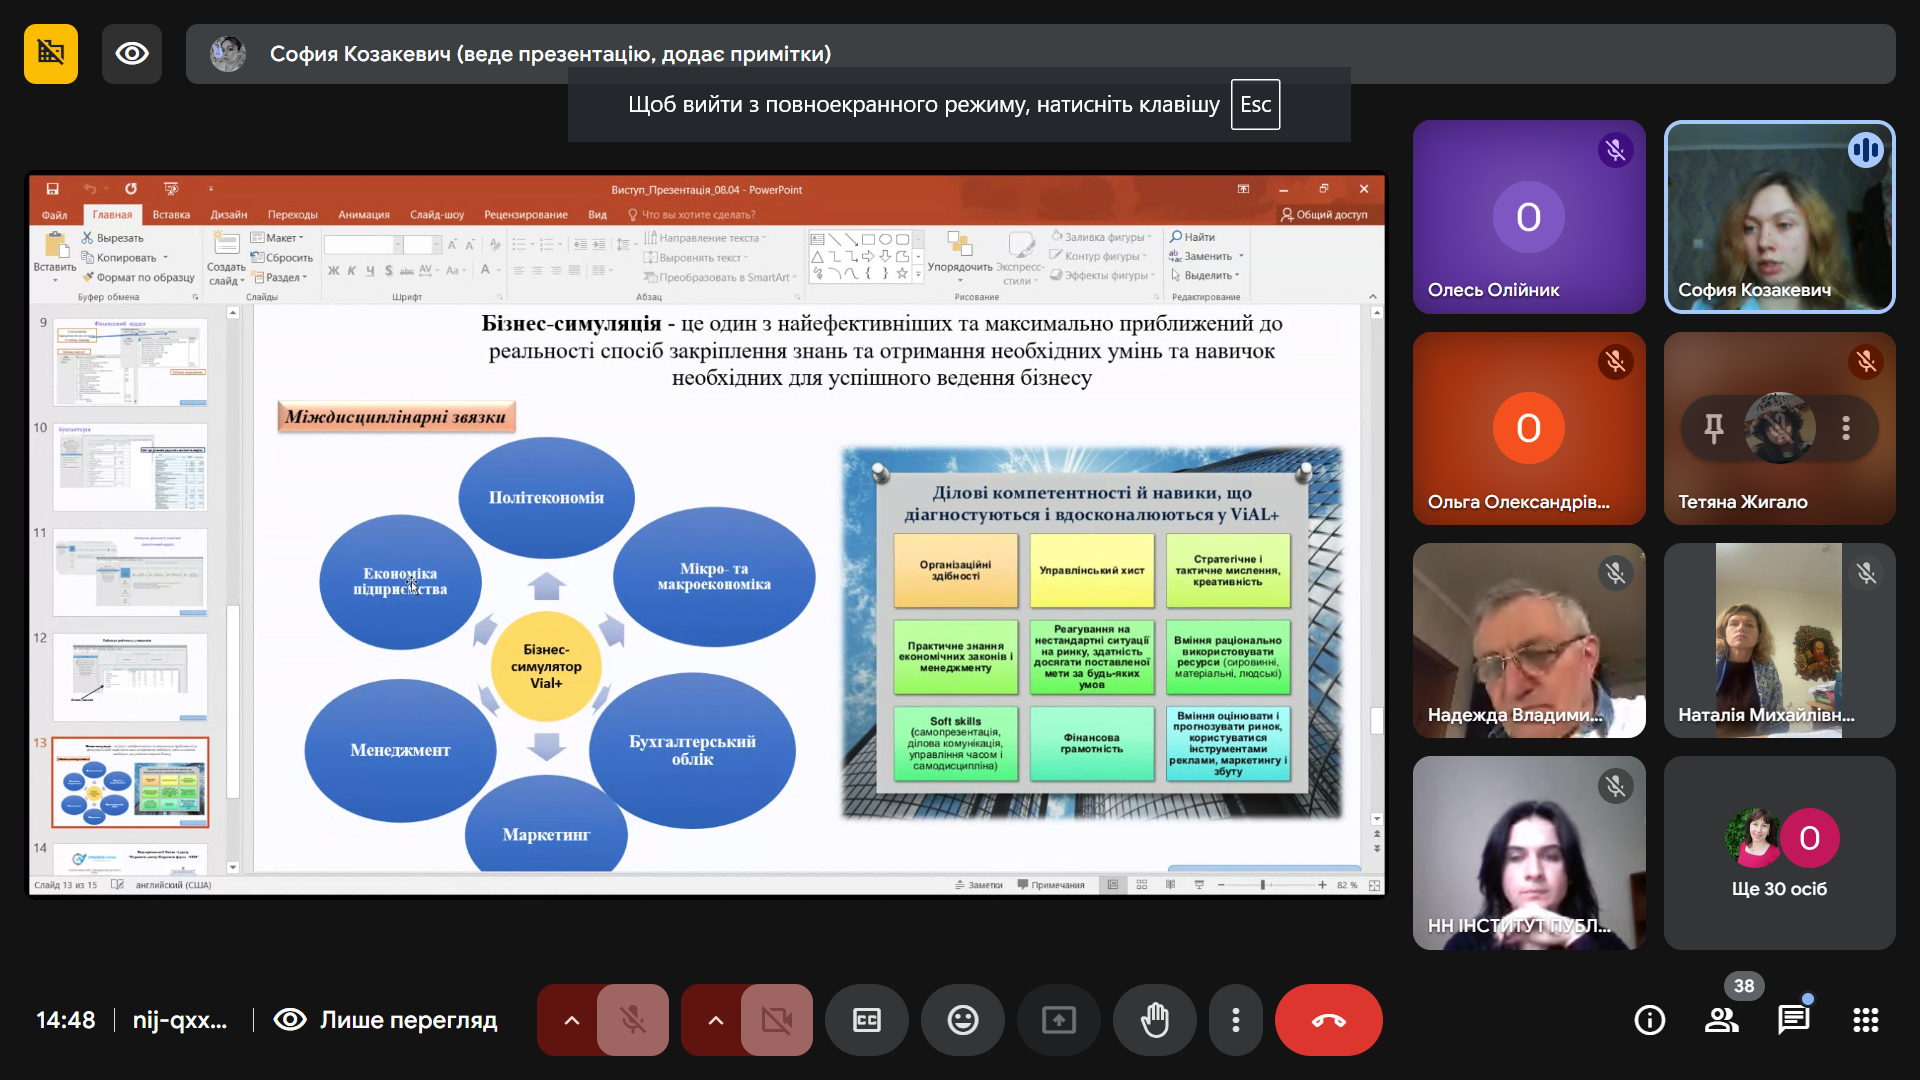Screen dimensions: 1920x1080
Task: Open the Анимация ribbon tab
Action: coord(364,215)
